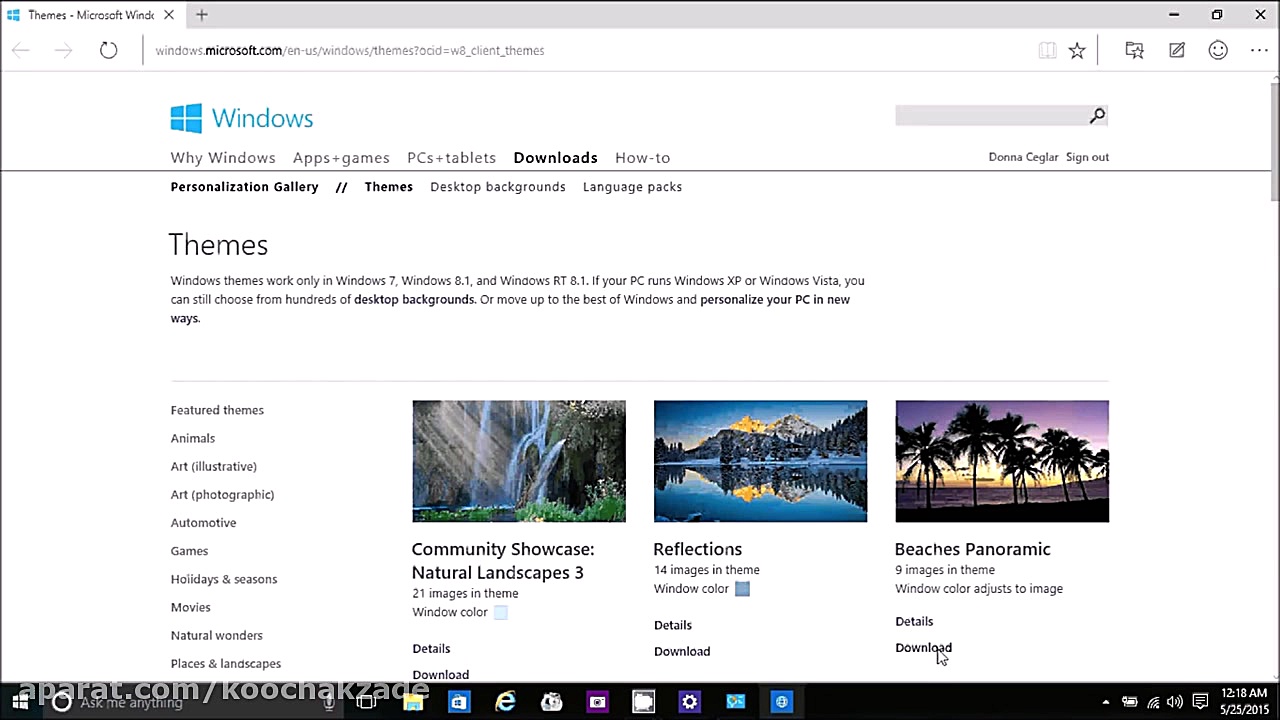Open the Why Windows menu
1280x720 pixels.
tap(223, 158)
